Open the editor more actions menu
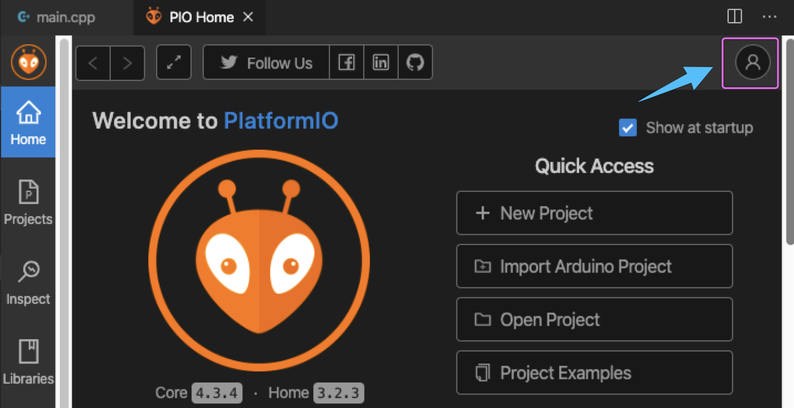Screen dimensions: 794x408 [x=769, y=17]
